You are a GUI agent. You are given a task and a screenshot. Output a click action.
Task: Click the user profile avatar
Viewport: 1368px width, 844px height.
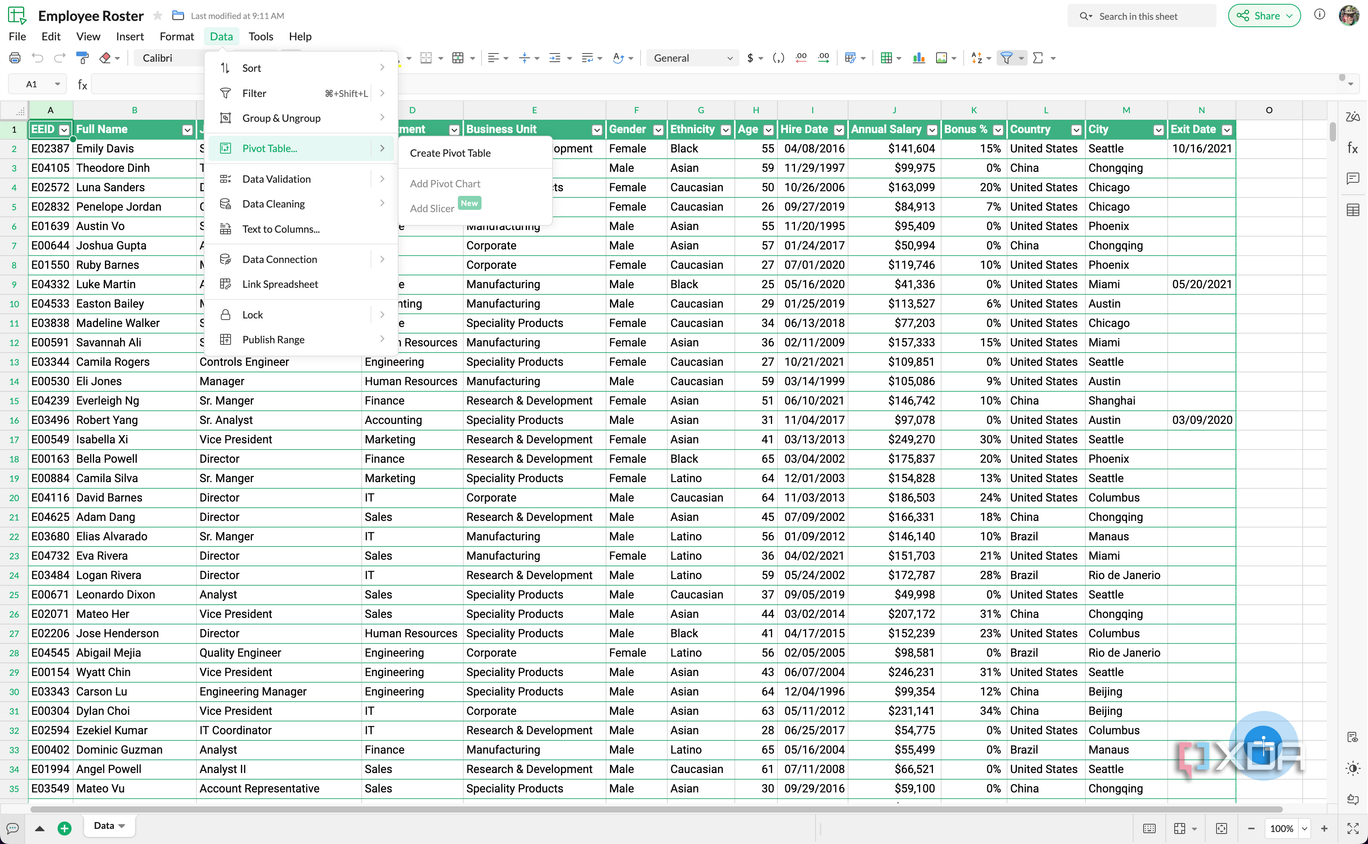(x=1349, y=15)
